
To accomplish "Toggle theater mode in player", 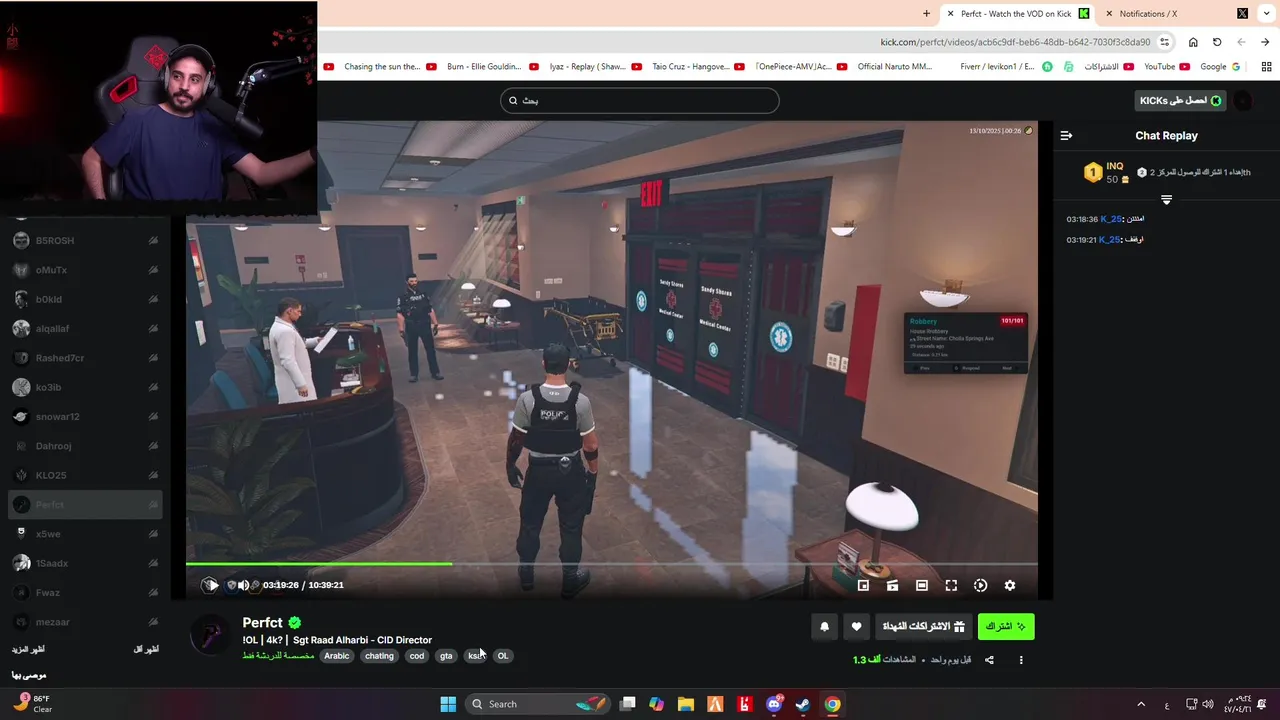I will coord(922,585).
